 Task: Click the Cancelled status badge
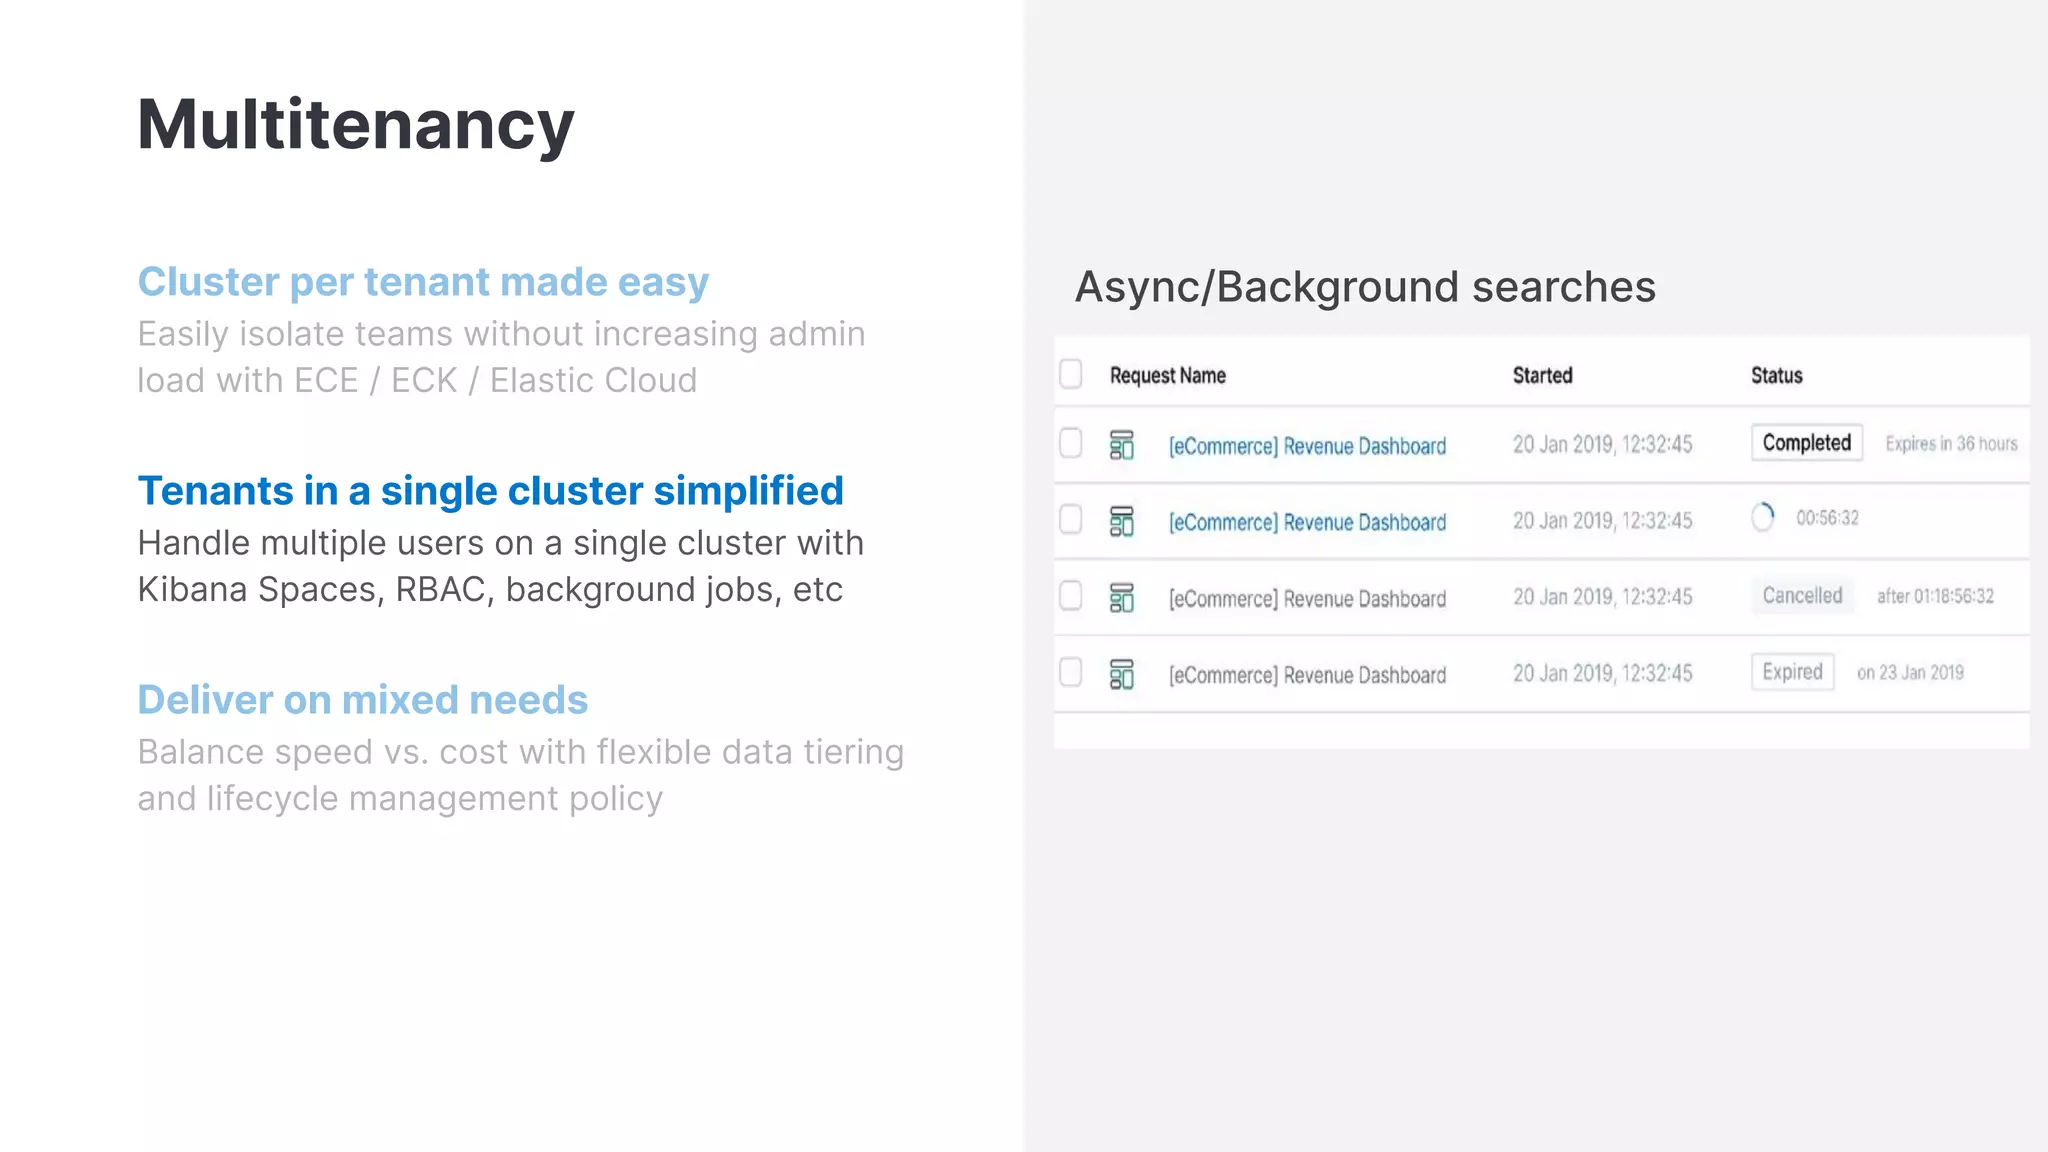tap(1802, 596)
